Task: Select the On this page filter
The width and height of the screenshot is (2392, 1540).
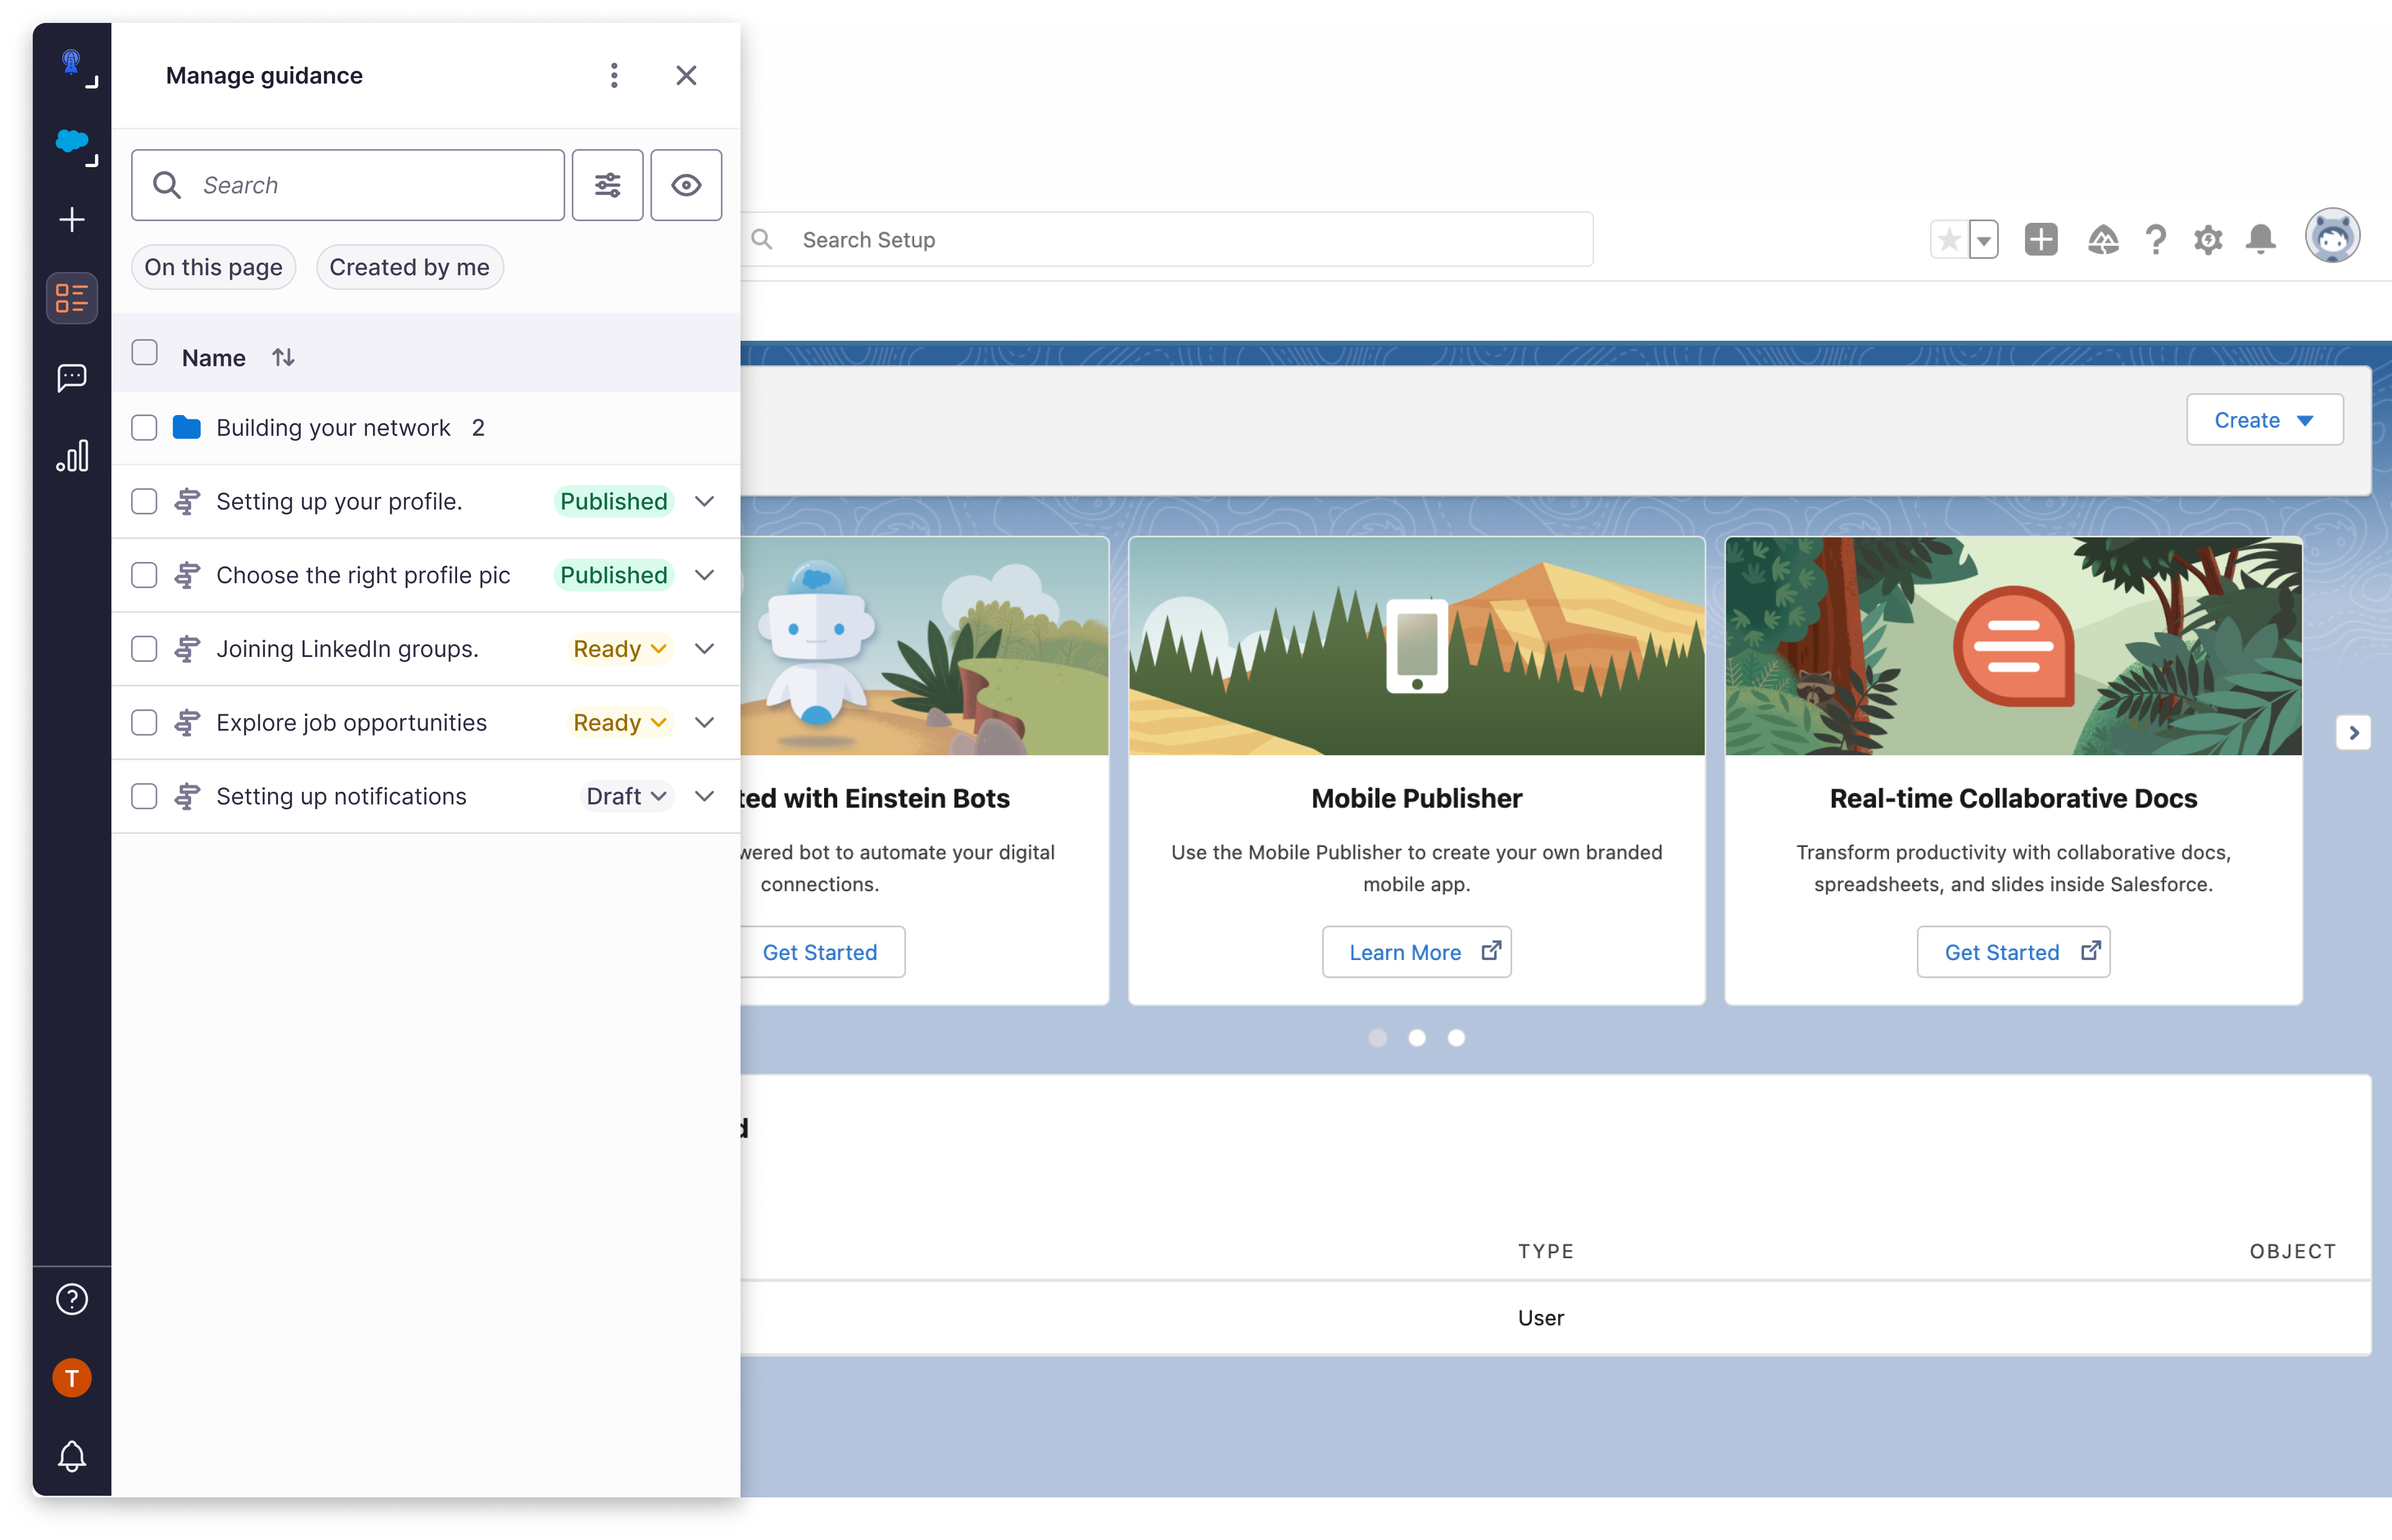Action: 213,267
